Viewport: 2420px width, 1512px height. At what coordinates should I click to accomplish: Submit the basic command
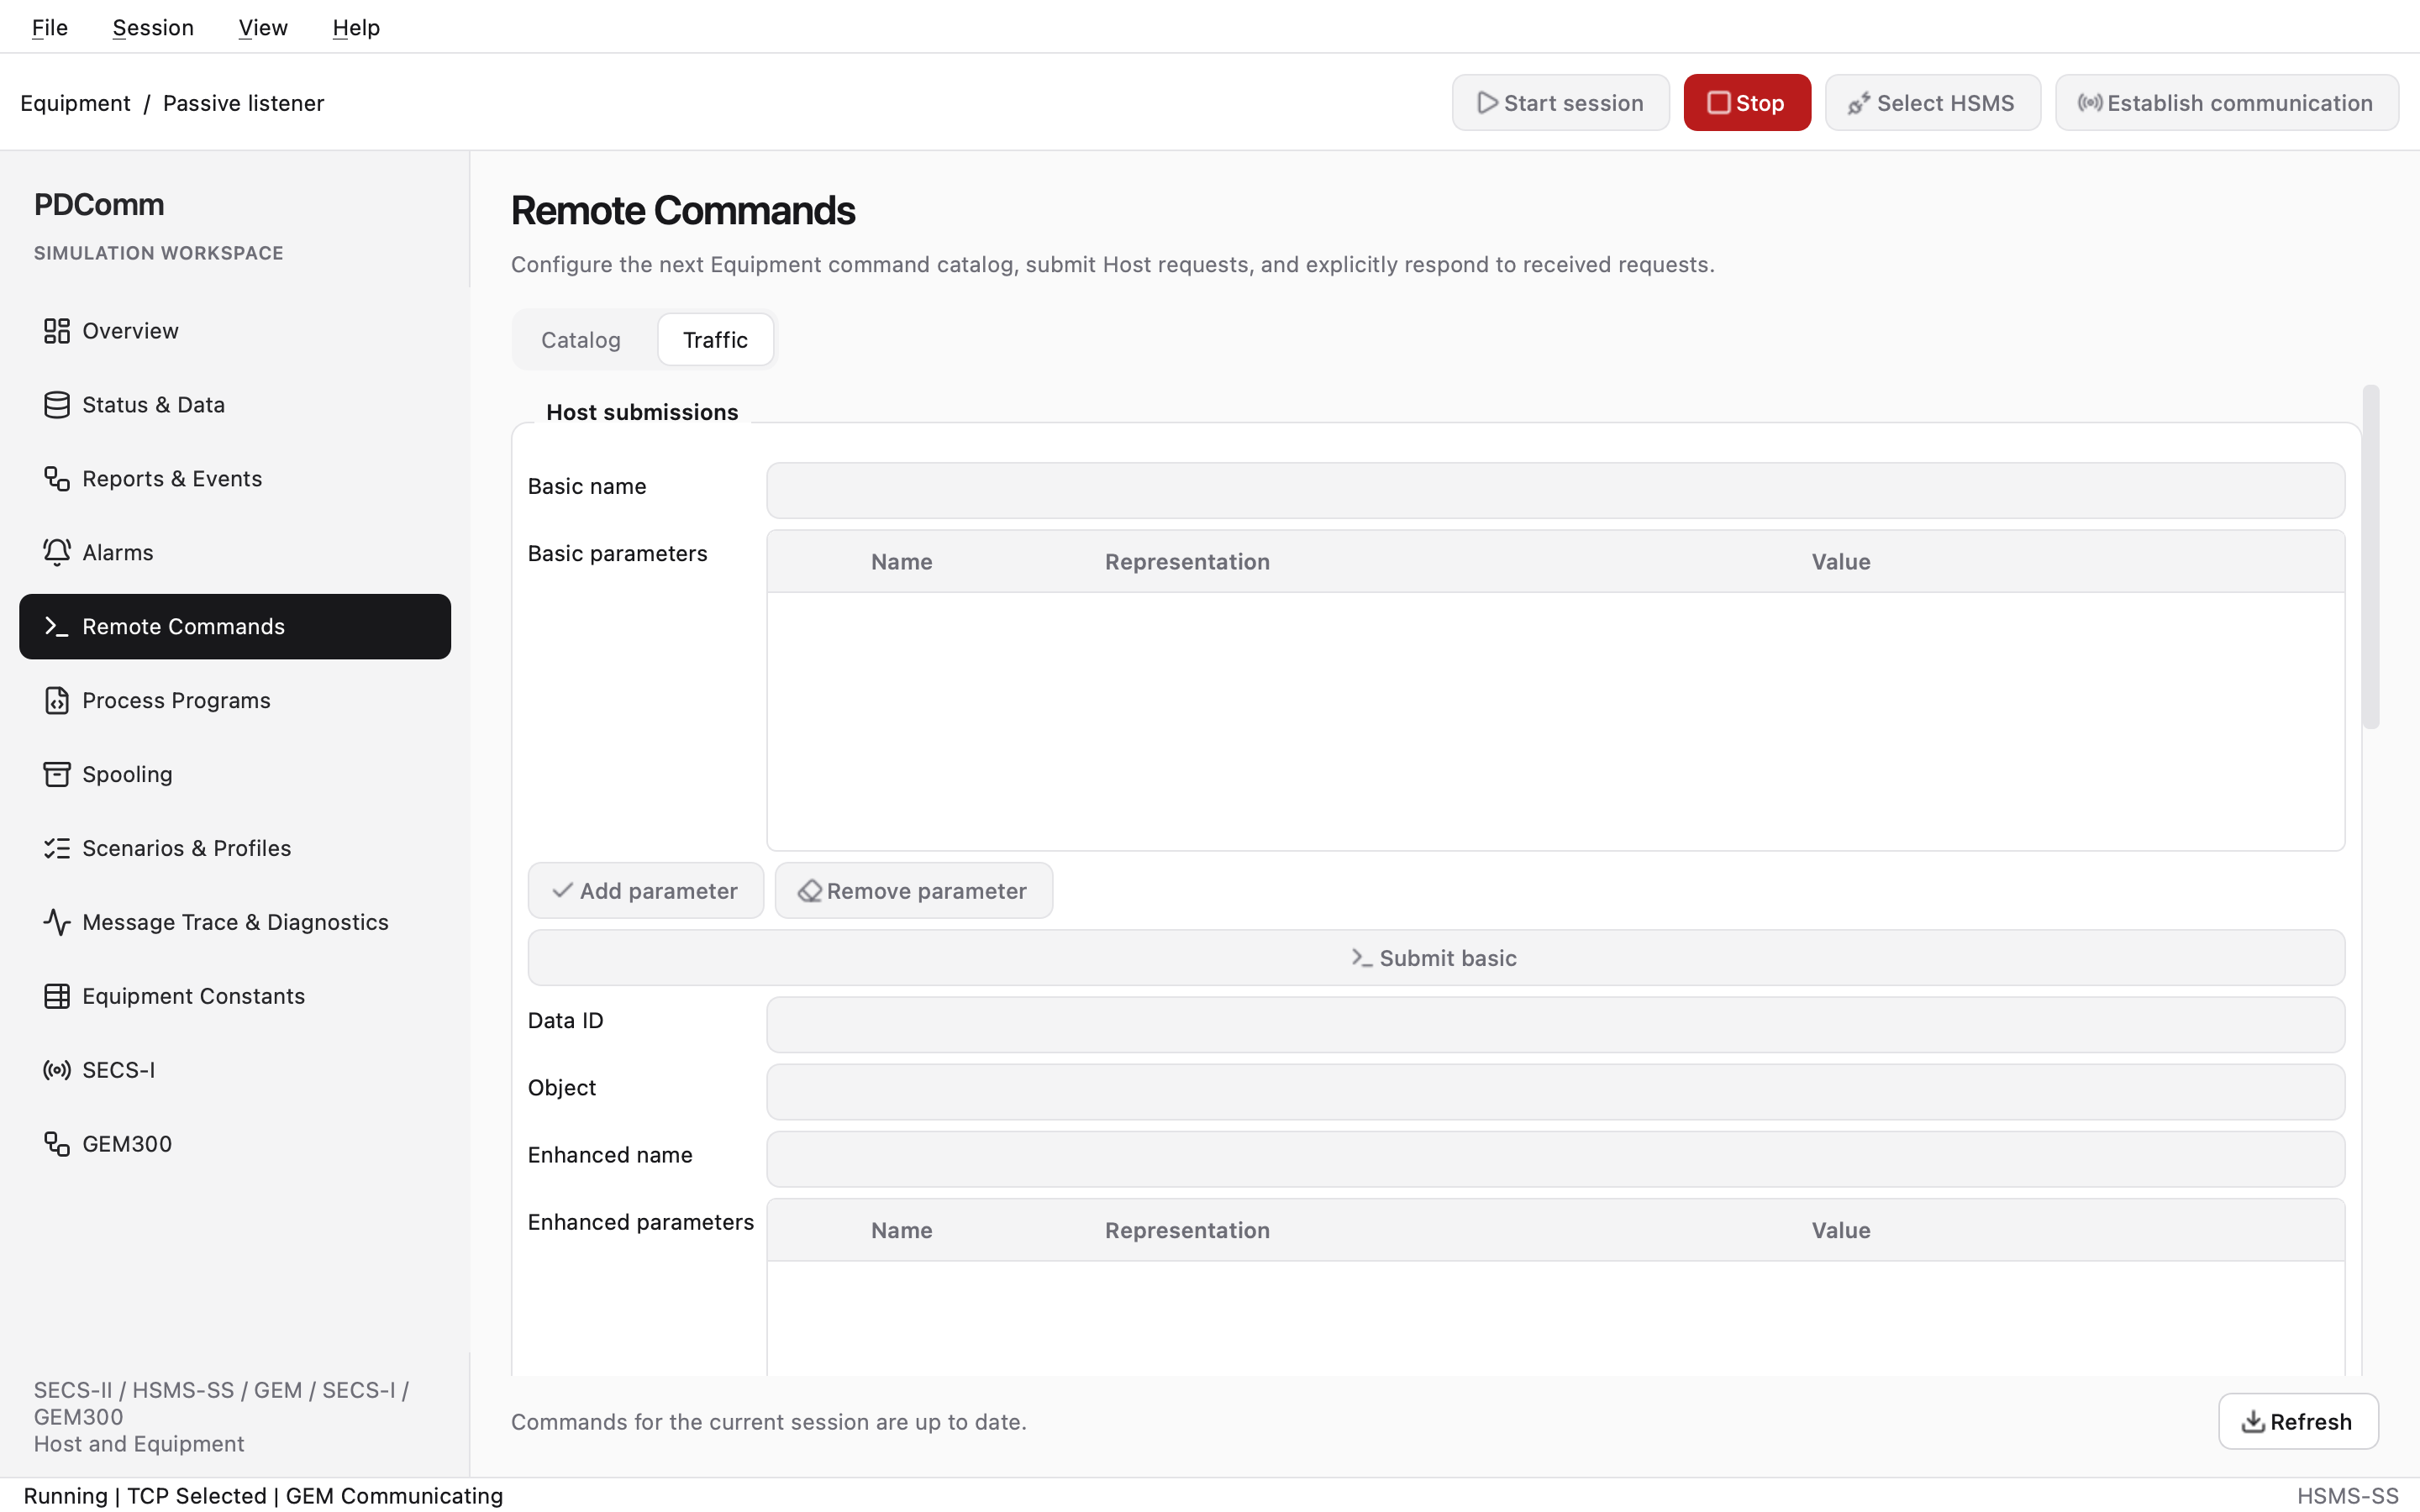coord(1436,958)
